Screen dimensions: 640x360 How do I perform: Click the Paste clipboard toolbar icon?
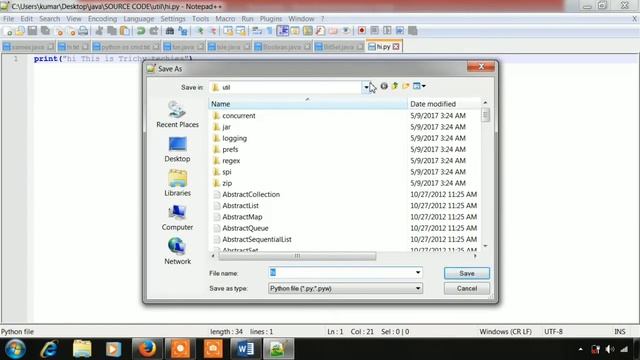click(124, 31)
